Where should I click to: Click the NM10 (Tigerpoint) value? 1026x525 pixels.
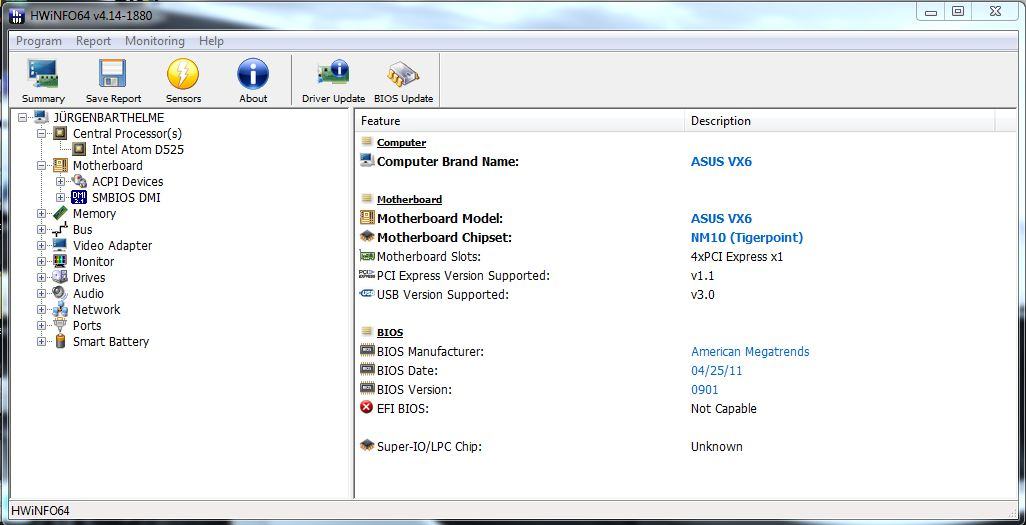747,238
